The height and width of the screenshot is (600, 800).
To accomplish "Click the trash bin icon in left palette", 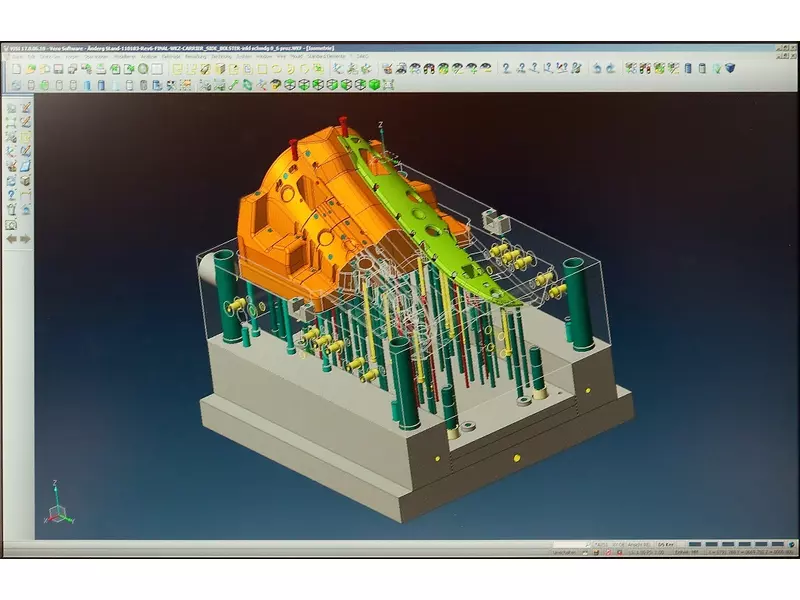I will (x=11, y=210).
